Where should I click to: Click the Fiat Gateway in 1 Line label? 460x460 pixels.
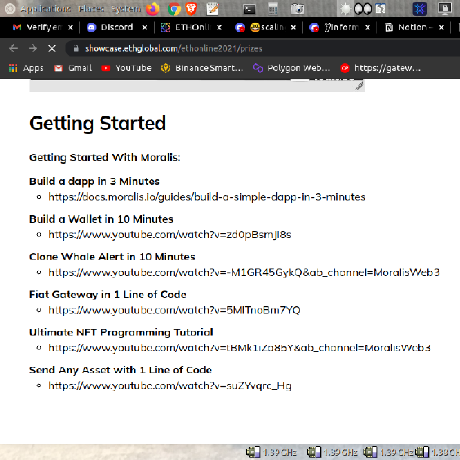[108, 294]
